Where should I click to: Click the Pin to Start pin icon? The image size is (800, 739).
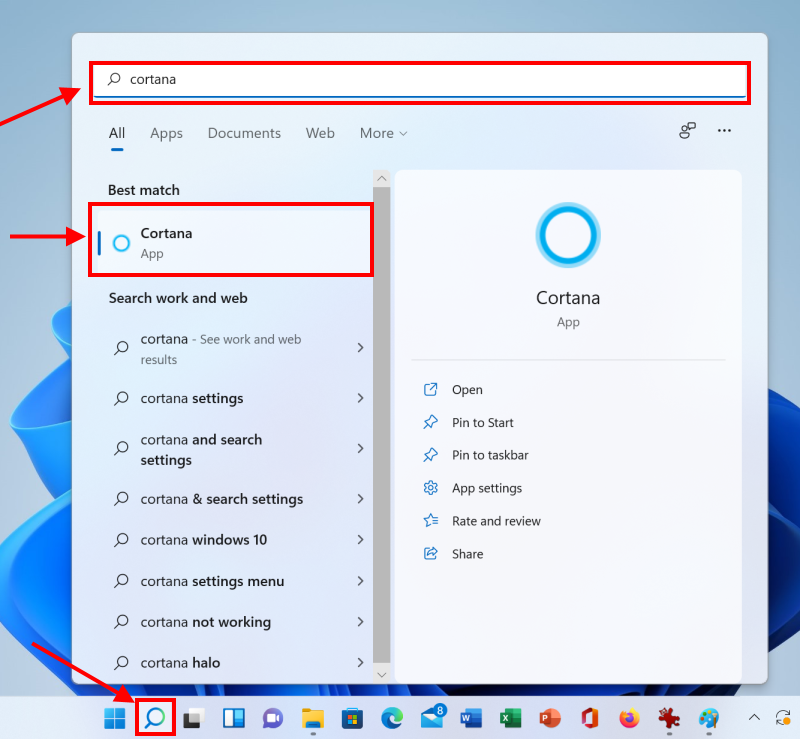[x=431, y=422]
